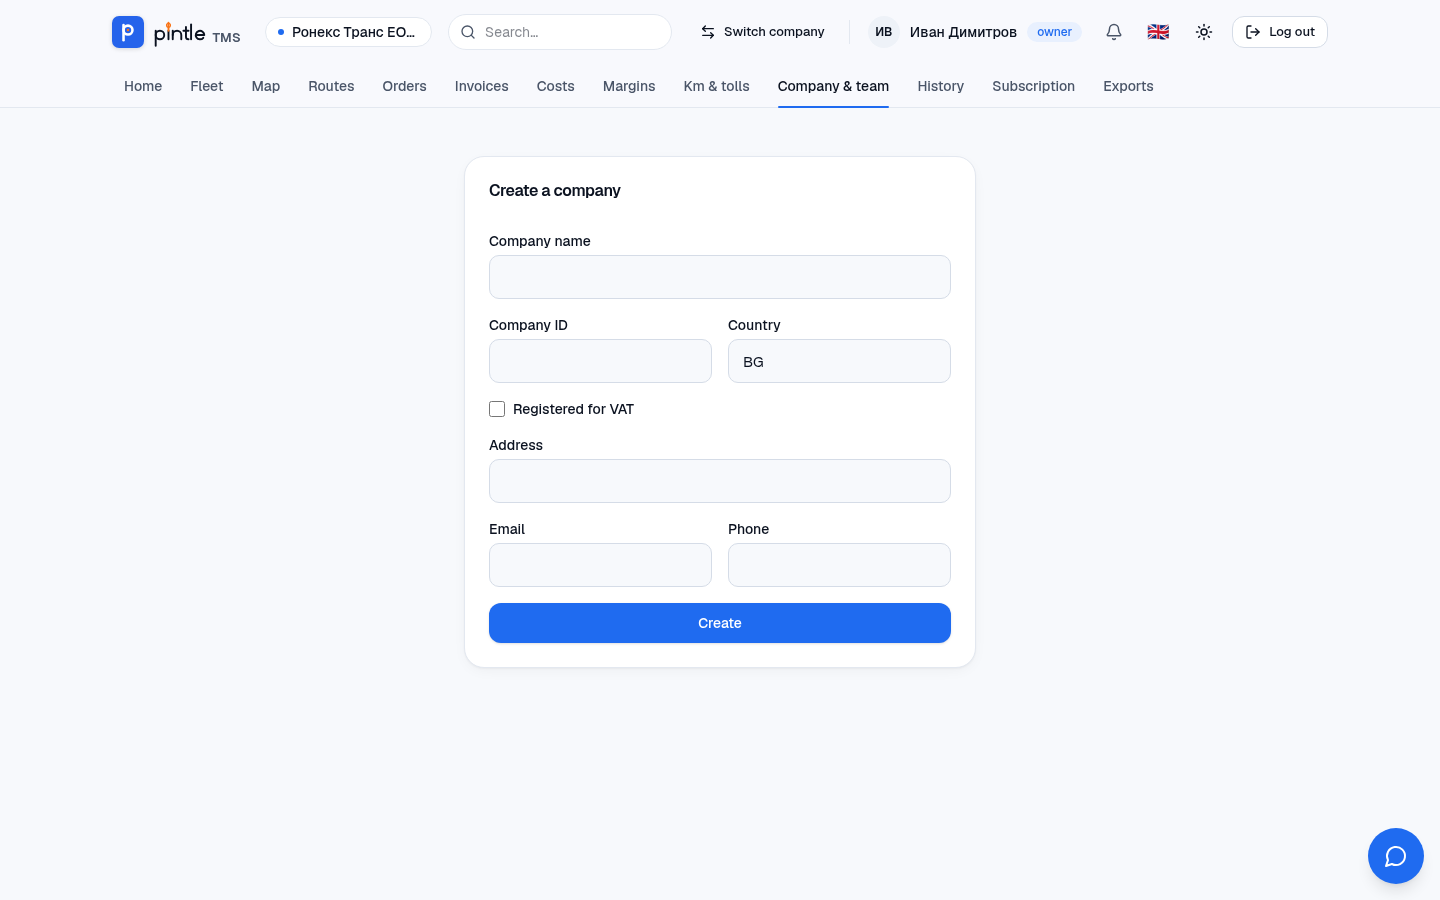Click the Company name input field
1440x900 pixels.
coord(720,277)
